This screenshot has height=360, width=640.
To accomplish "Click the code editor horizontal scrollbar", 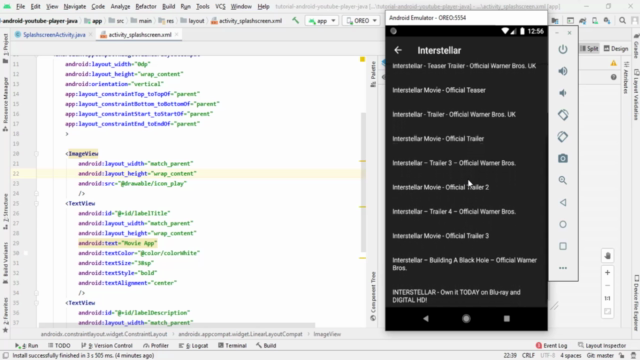I will coord(177,326).
